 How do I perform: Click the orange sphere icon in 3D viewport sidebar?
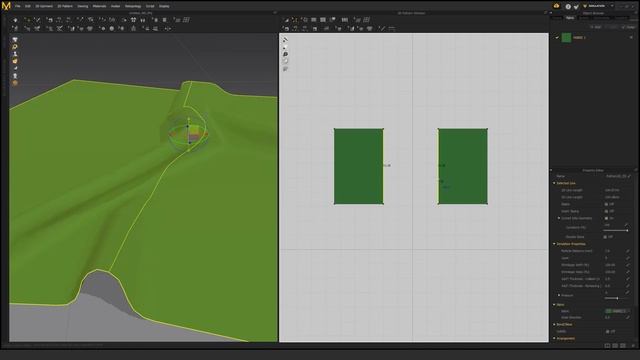coord(15,83)
